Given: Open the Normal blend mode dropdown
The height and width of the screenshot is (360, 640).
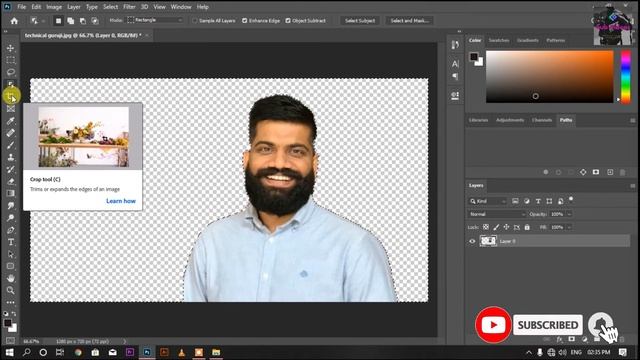Looking at the screenshot, I should (496, 214).
